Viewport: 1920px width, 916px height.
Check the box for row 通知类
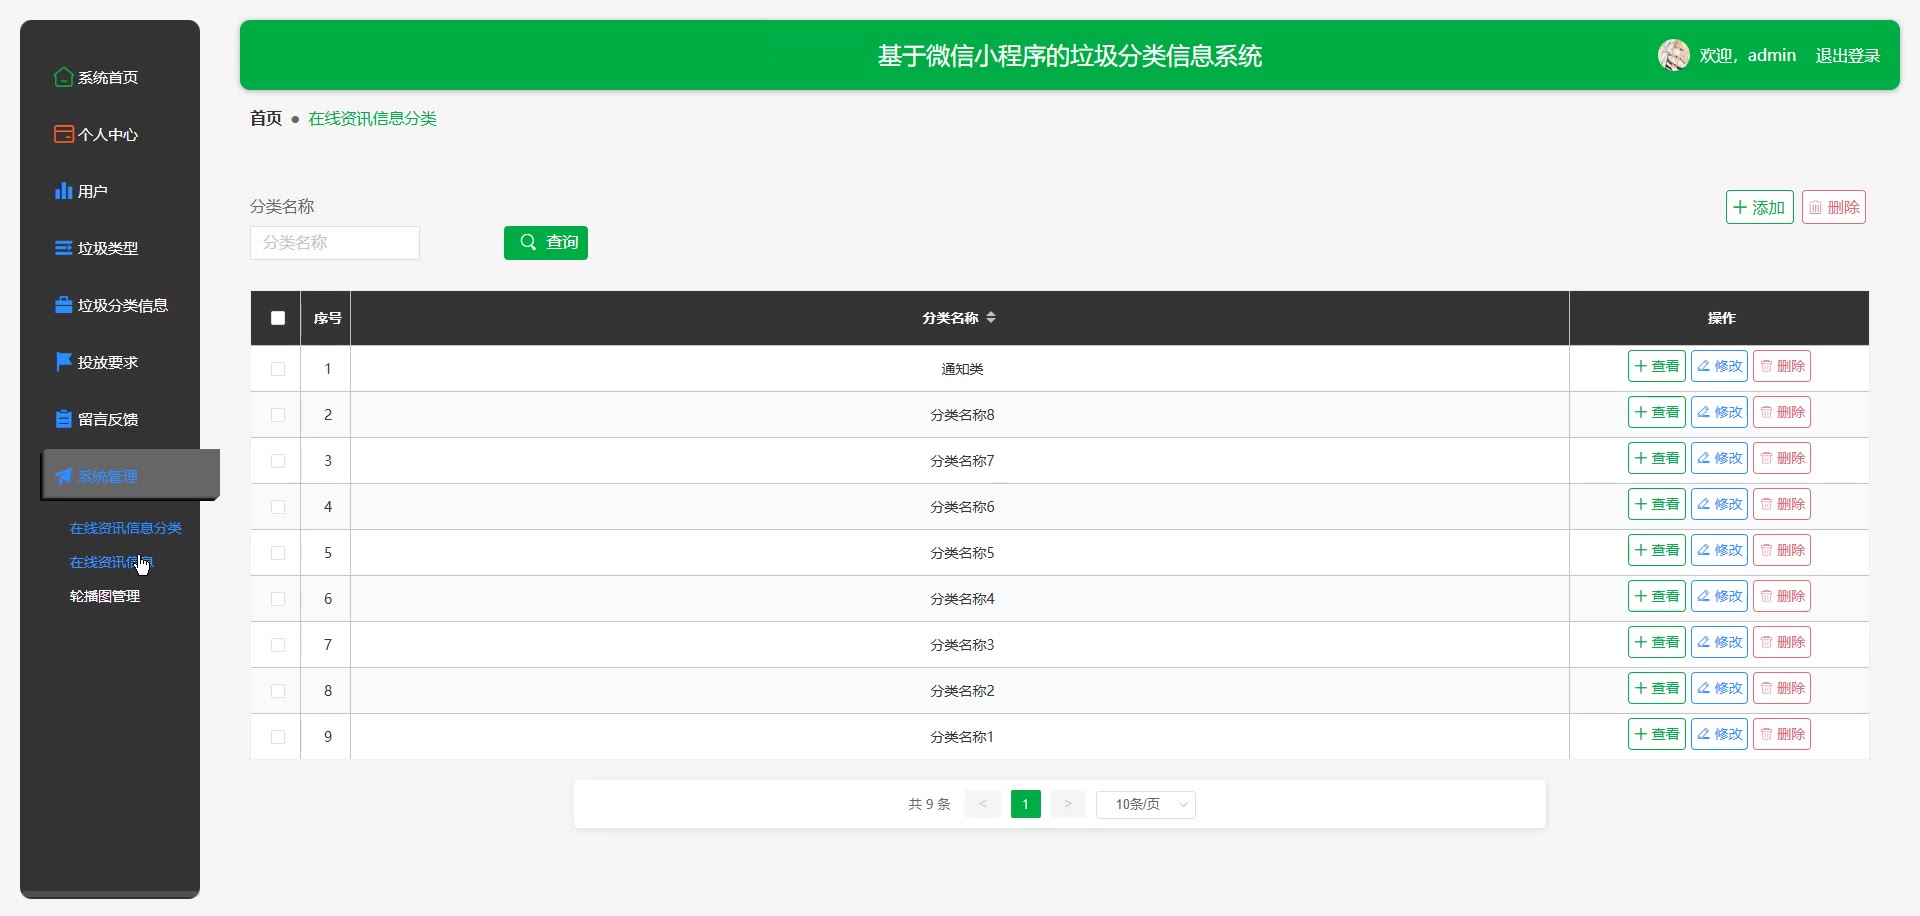pos(278,369)
